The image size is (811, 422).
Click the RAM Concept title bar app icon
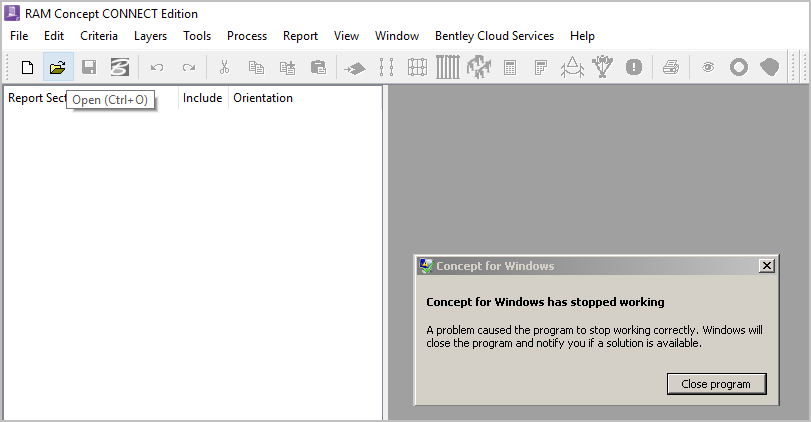coord(12,13)
